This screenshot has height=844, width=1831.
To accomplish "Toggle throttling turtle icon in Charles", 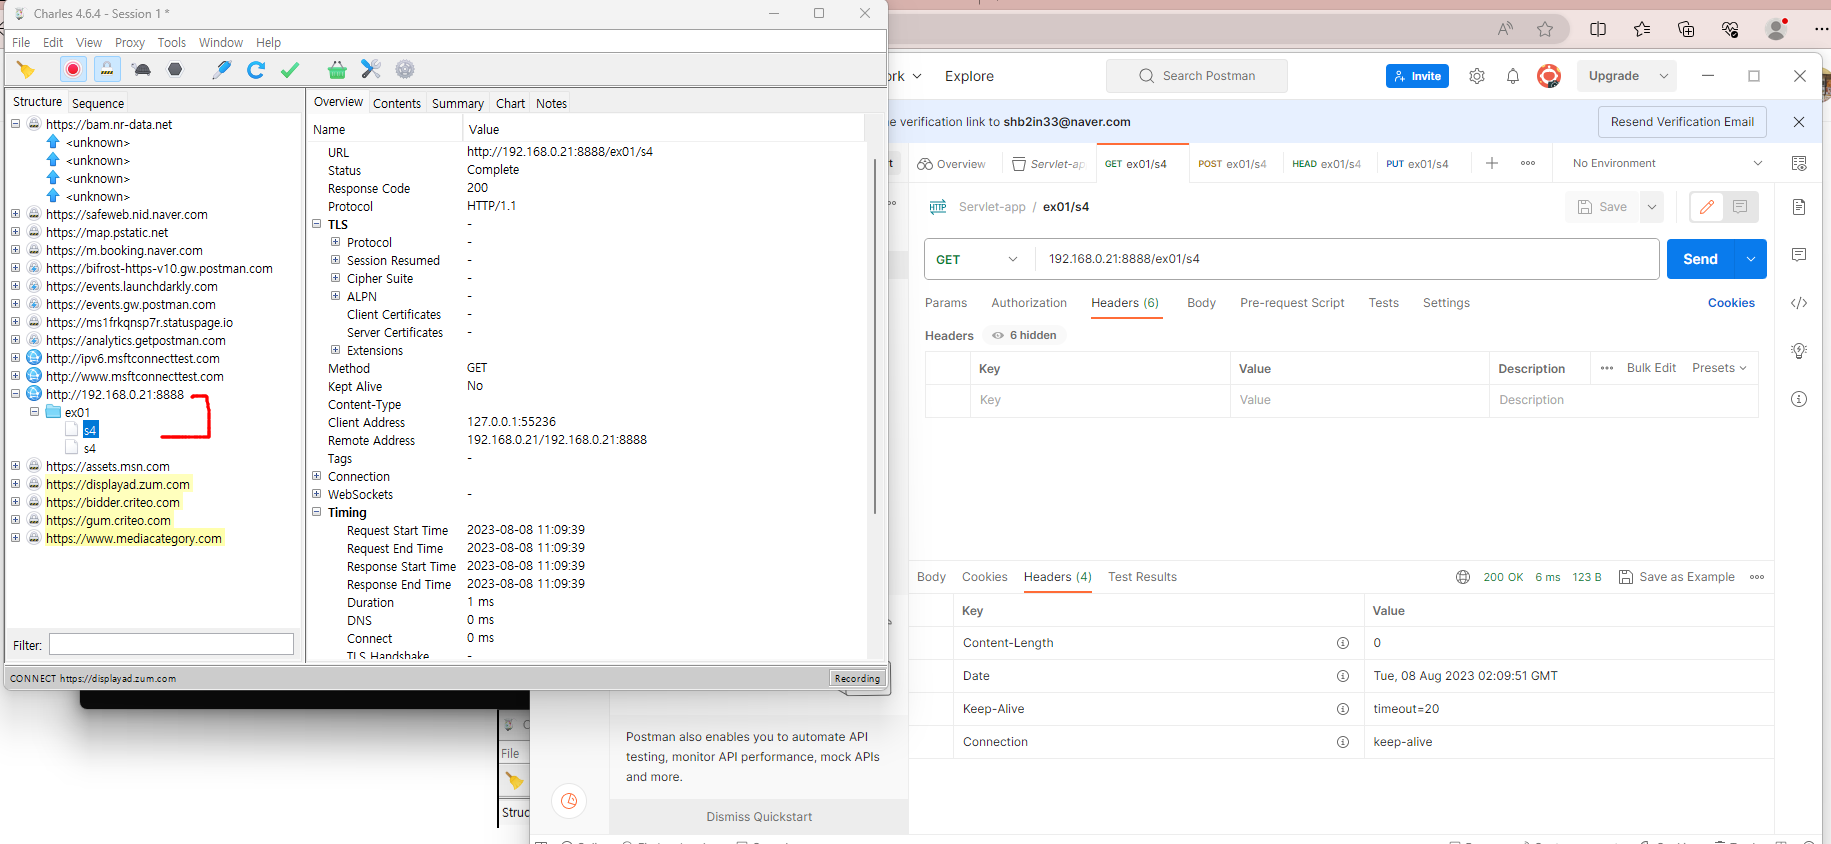I will point(142,69).
